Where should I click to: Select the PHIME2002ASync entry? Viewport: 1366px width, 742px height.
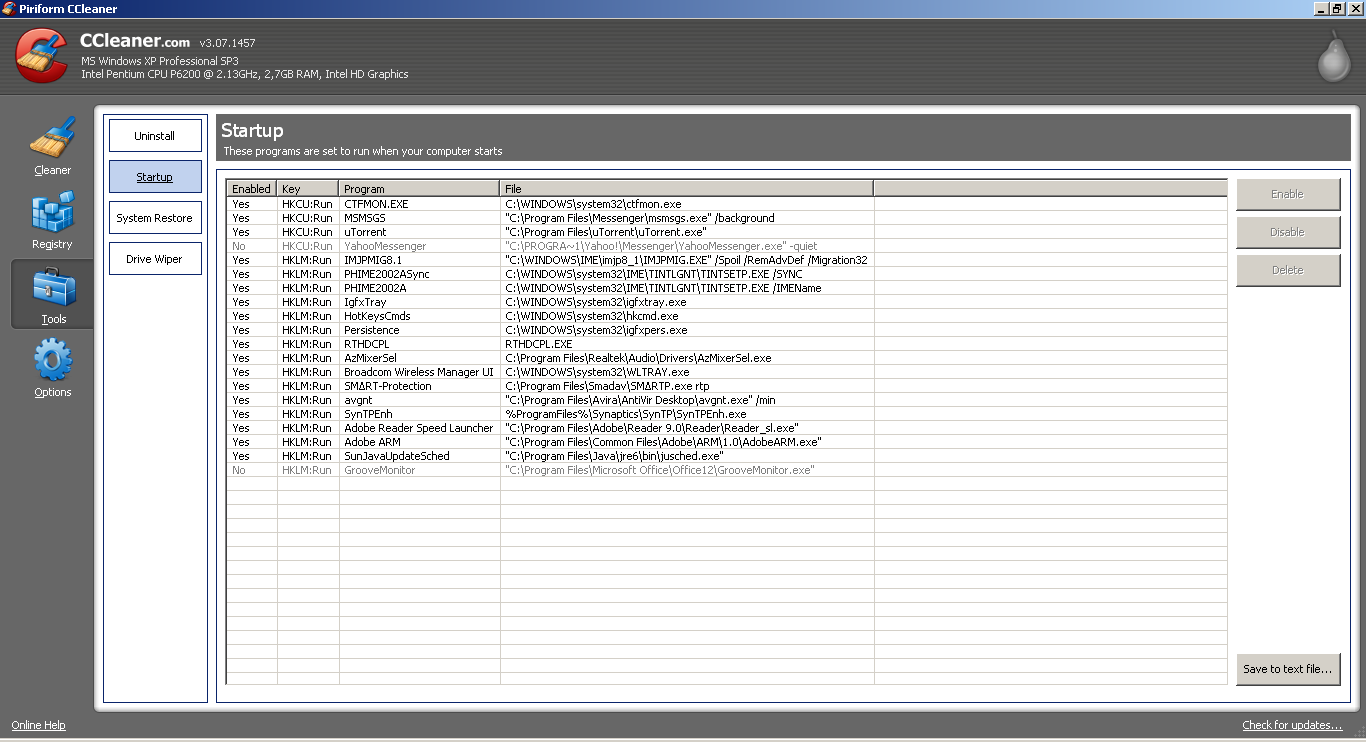[x=387, y=274]
